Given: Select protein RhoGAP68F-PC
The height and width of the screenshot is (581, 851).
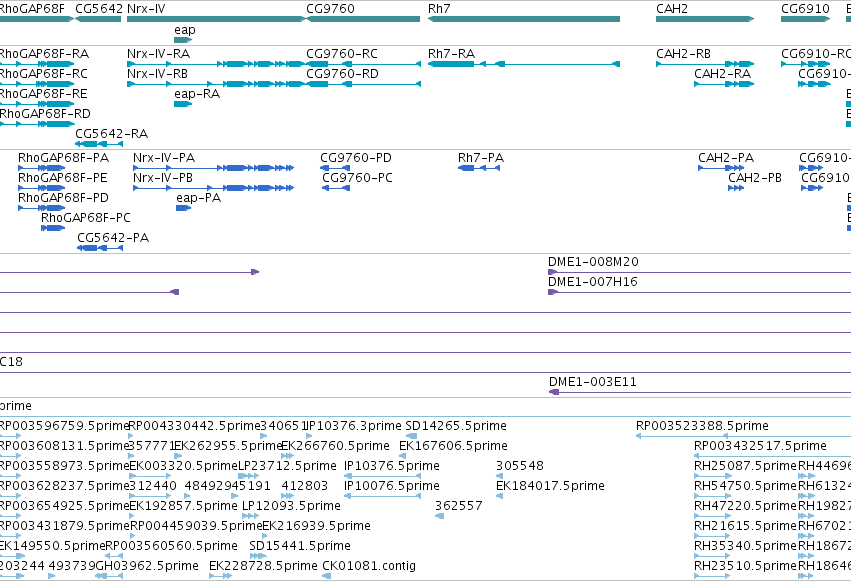Looking at the screenshot, I should (x=53, y=228).
